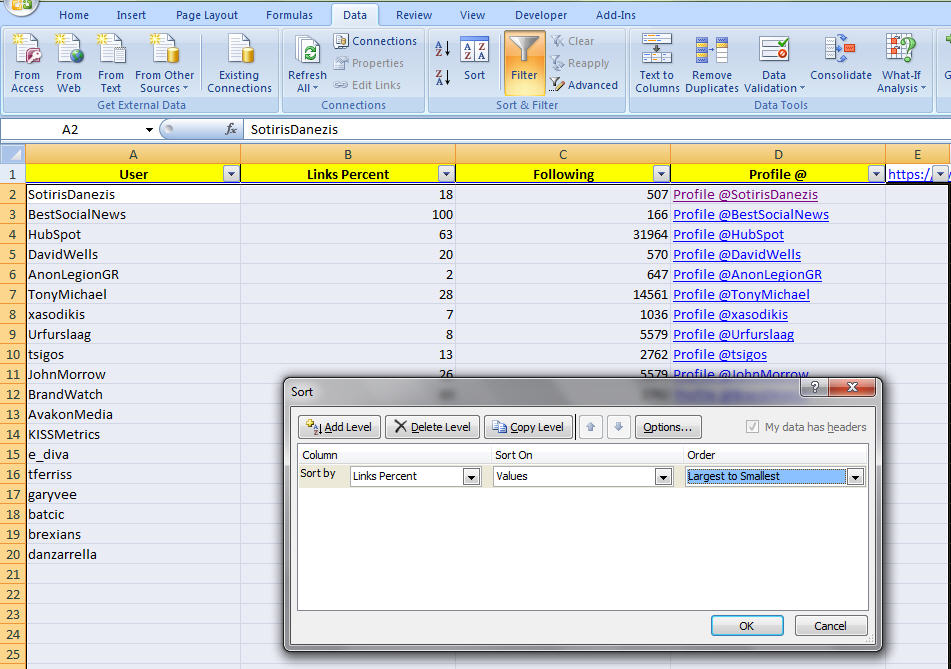Open Sort by column dropdown
Viewport: 951px width, 669px height.
472,477
